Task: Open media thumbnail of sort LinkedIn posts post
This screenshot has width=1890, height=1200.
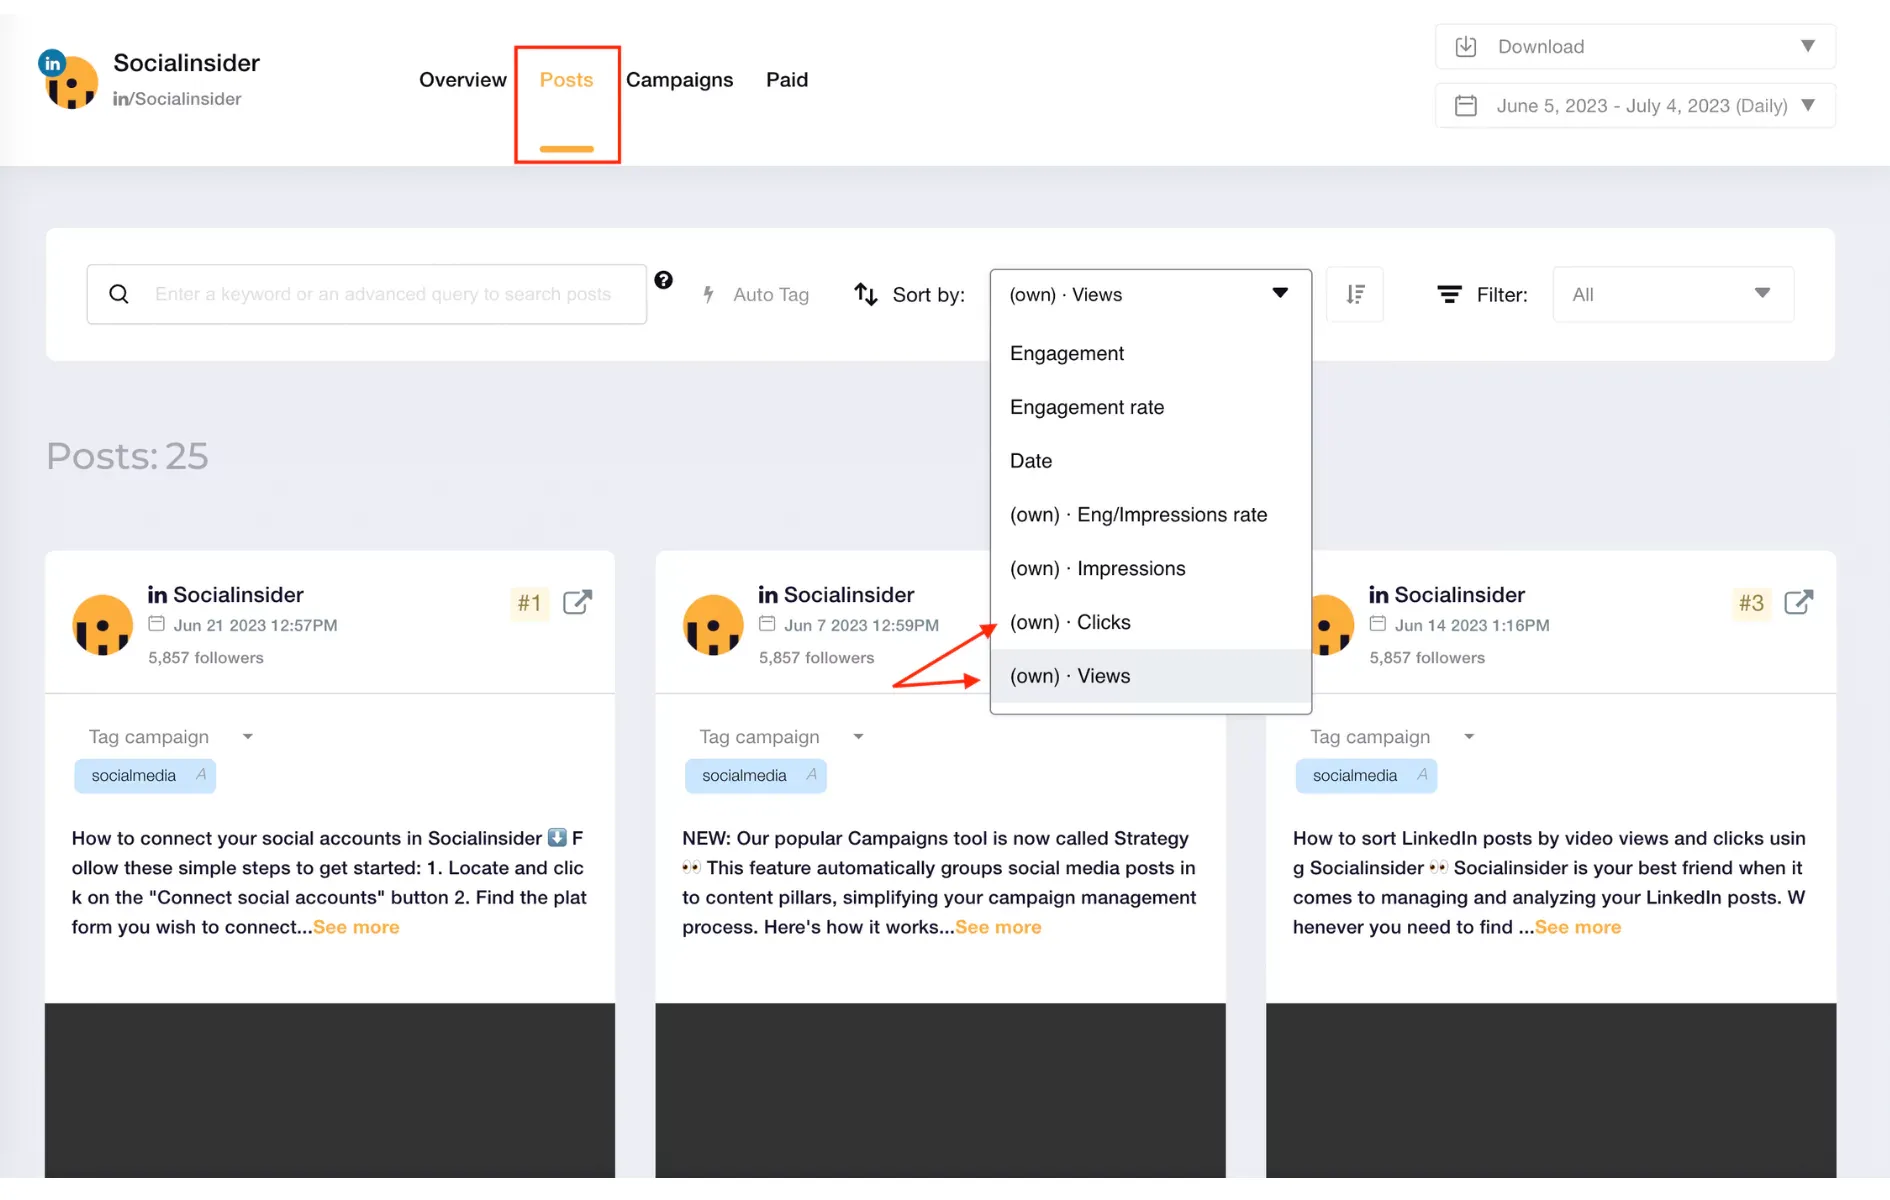Action: pyautogui.click(x=1551, y=1090)
